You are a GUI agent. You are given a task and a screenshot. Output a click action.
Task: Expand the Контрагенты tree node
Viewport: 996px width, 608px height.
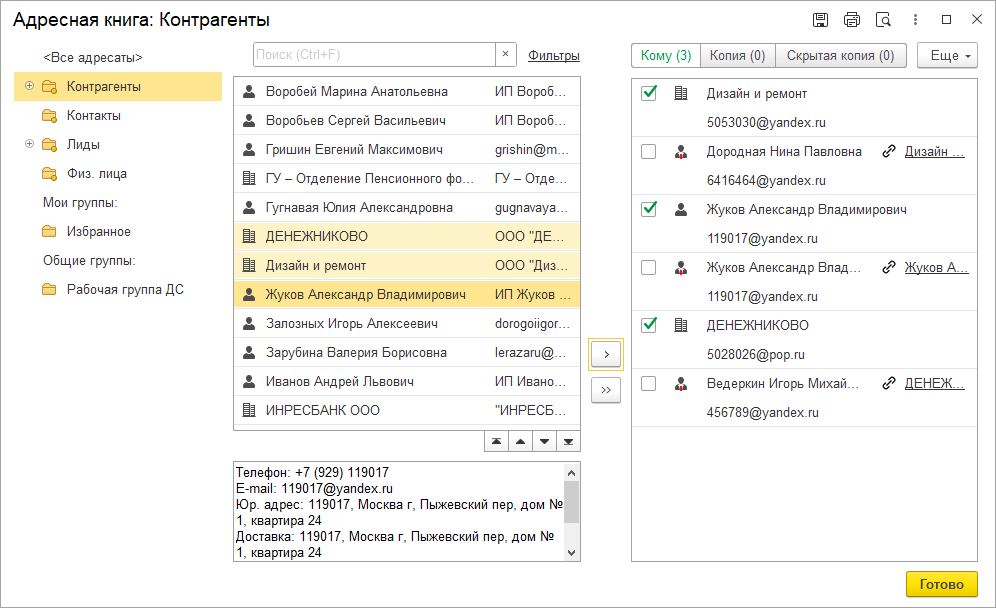click(x=29, y=86)
